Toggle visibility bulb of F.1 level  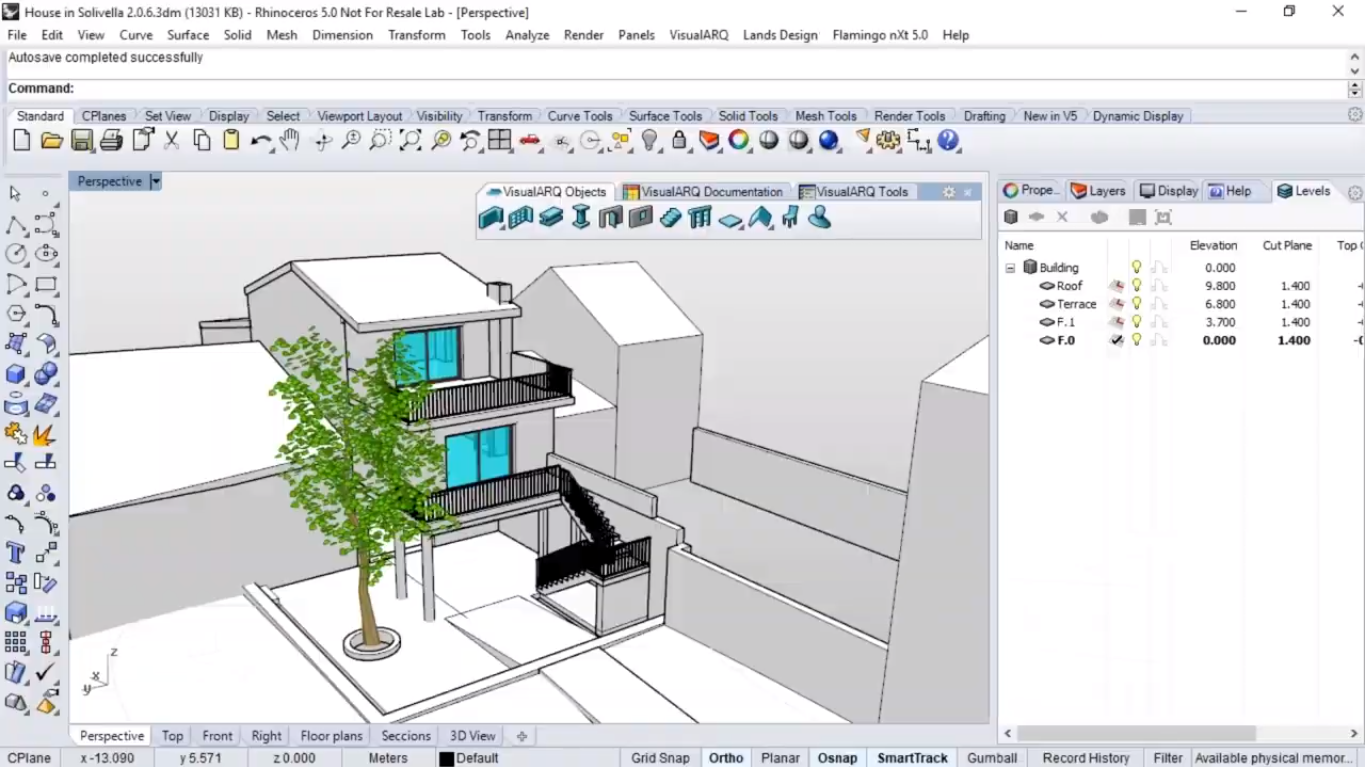[x=1136, y=322]
